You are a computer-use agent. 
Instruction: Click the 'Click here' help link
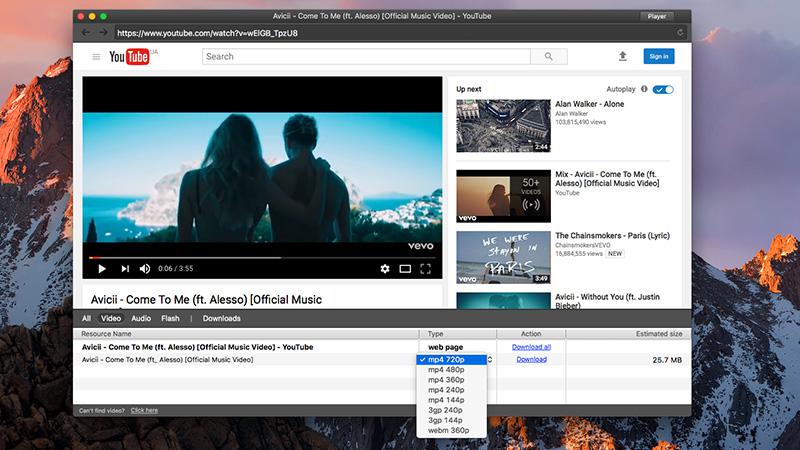(144, 410)
